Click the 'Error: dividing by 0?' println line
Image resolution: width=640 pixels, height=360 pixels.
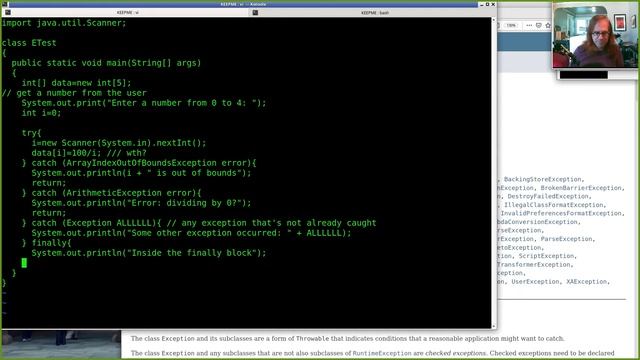(x=141, y=203)
